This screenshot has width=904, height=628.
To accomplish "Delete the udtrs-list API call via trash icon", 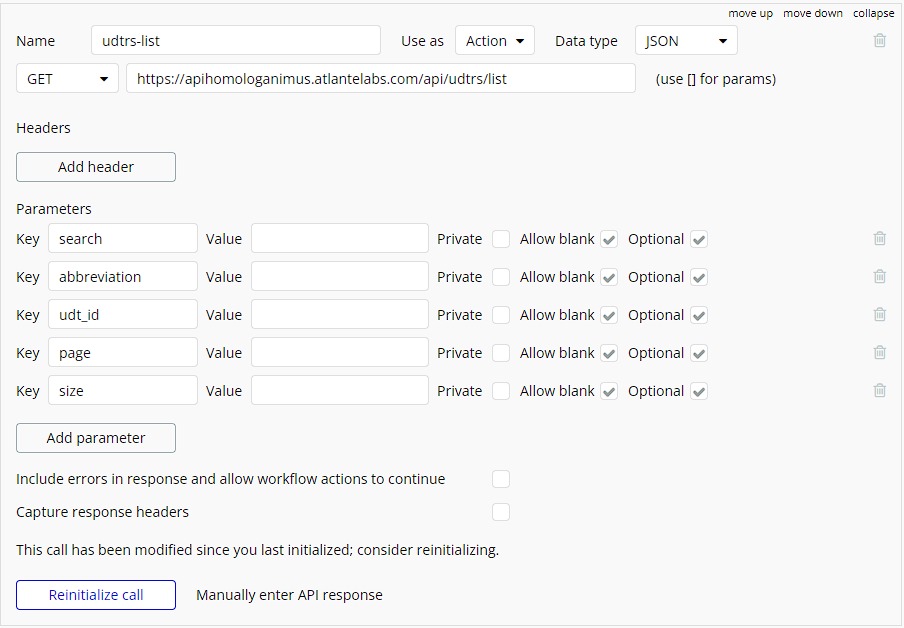I will 879,40.
